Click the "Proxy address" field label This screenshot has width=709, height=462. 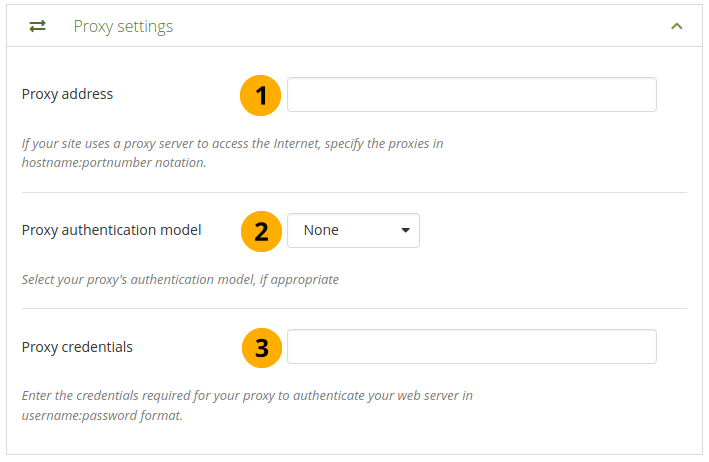pos(67,95)
